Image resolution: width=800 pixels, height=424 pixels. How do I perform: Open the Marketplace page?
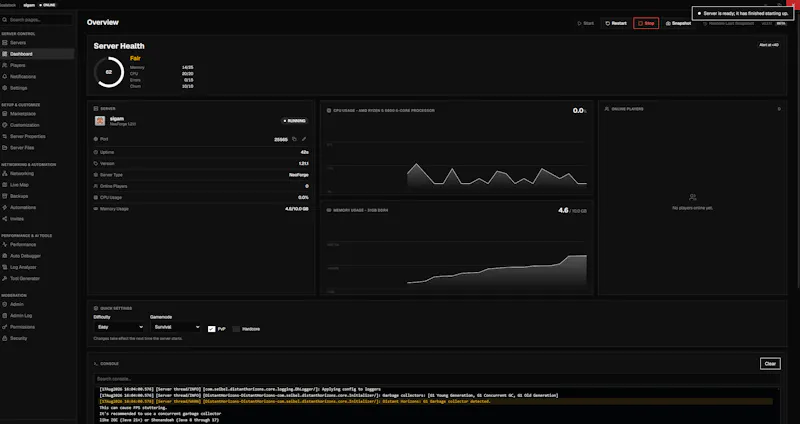(37, 114)
